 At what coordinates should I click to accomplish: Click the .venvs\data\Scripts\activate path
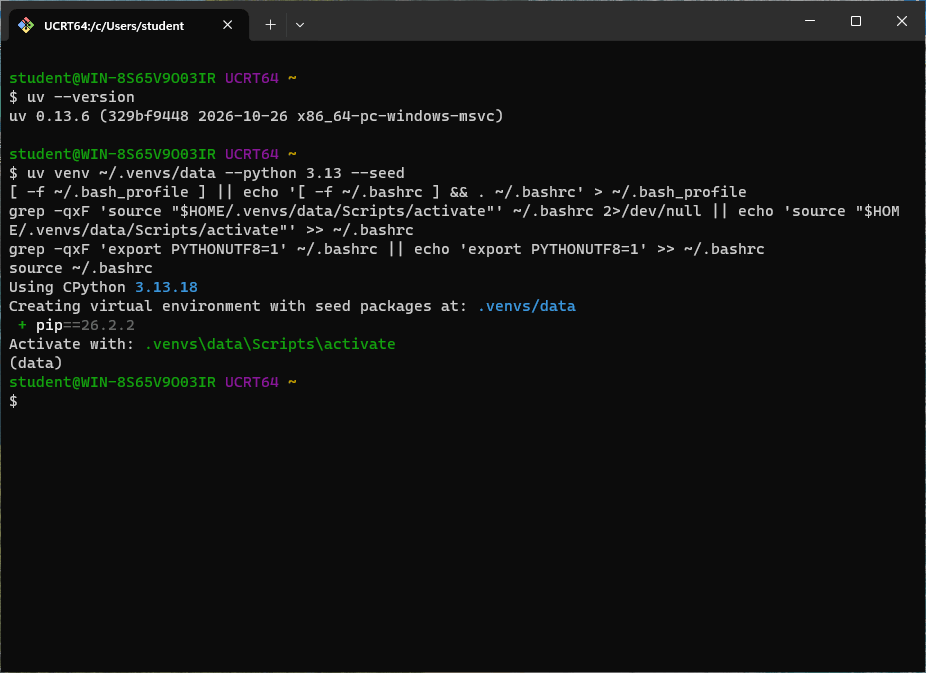pos(270,344)
